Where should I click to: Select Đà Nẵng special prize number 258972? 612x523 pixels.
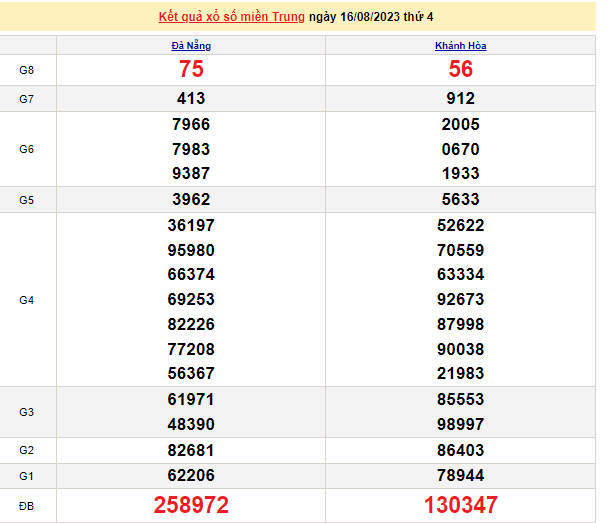pyautogui.click(x=191, y=505)
